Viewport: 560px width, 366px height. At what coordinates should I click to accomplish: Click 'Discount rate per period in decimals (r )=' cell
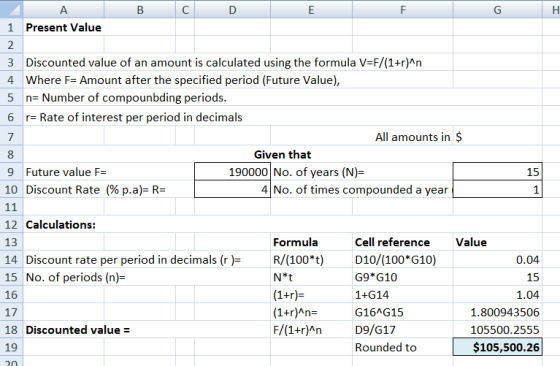[x=133, y=260]
